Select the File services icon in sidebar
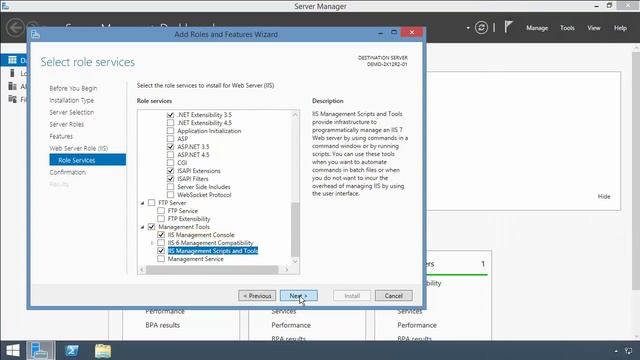This screenshot has height=360, width=640. pyautogui.click(x=12, y=99)
